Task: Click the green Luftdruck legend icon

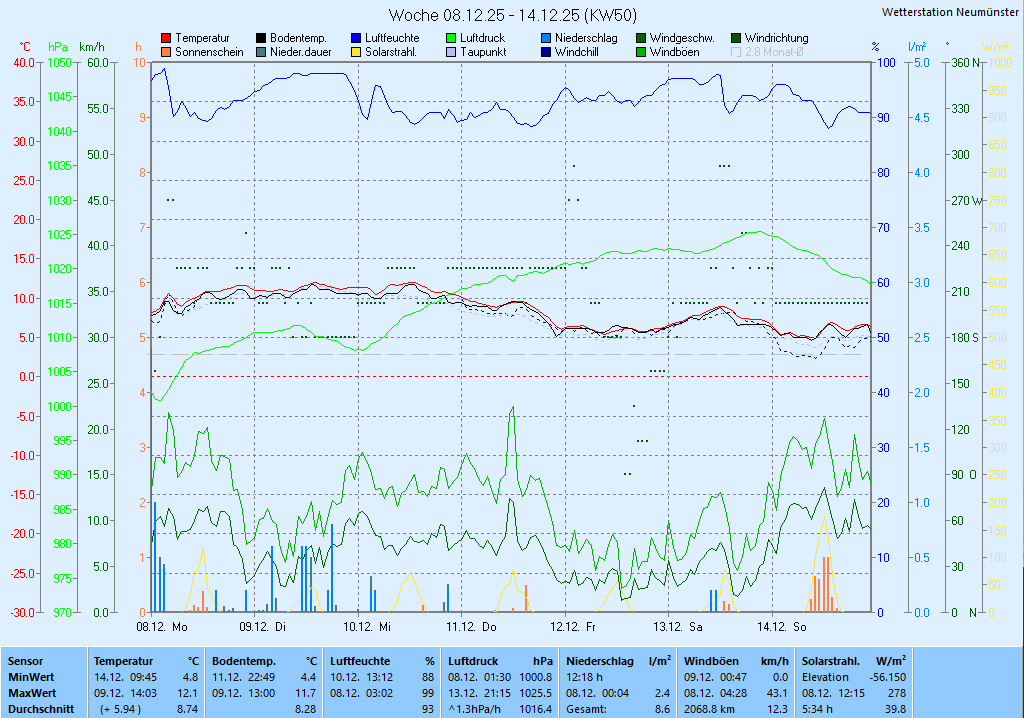Action: pyautogui.click(x=451, y=38)
